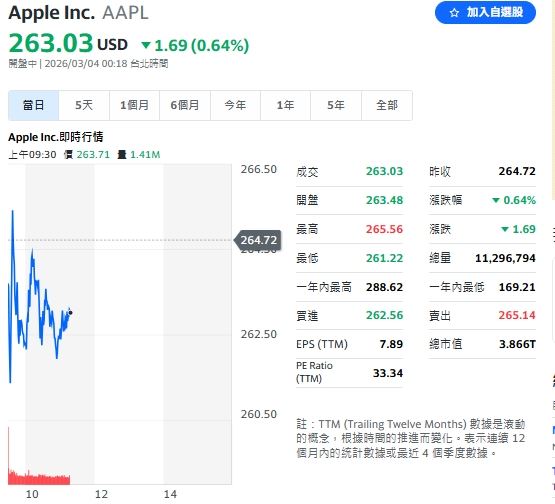The image size is (555, 504).
Task: Click the Apple Inc.即時行情 chart title
Action: pyautogui.click(x=56, y=137)
